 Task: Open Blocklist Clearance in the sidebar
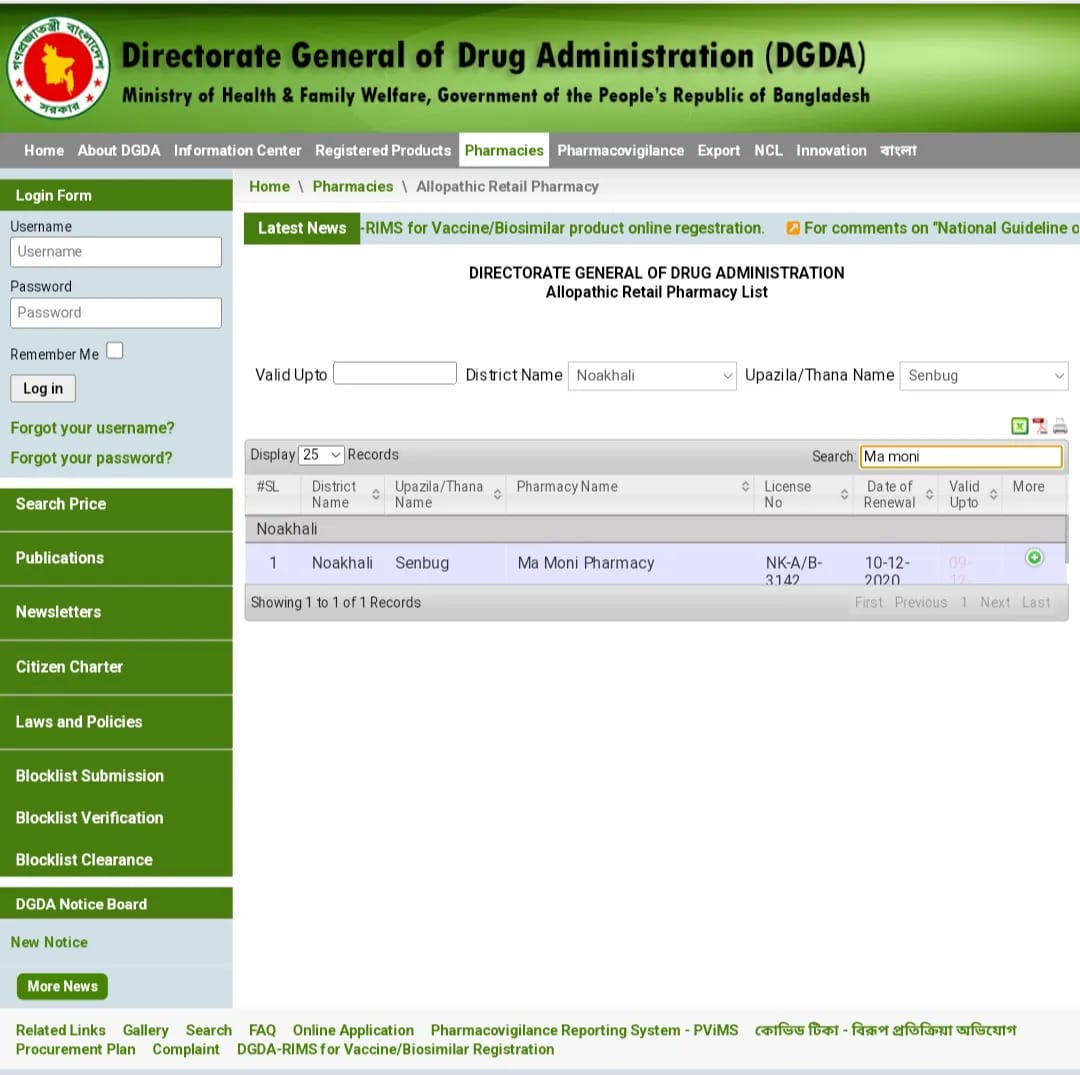coord(116,859)
